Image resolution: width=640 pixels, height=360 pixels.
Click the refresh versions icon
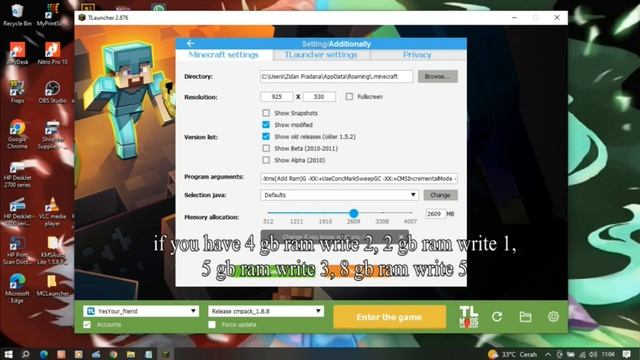(497, 317)
